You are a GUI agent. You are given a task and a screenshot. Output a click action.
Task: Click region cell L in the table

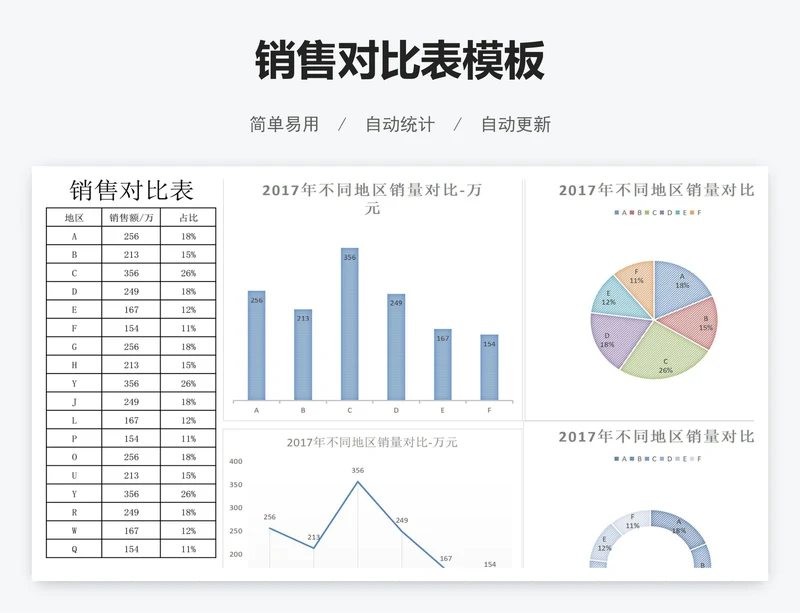pyautogui.click(x=74, y=420)
